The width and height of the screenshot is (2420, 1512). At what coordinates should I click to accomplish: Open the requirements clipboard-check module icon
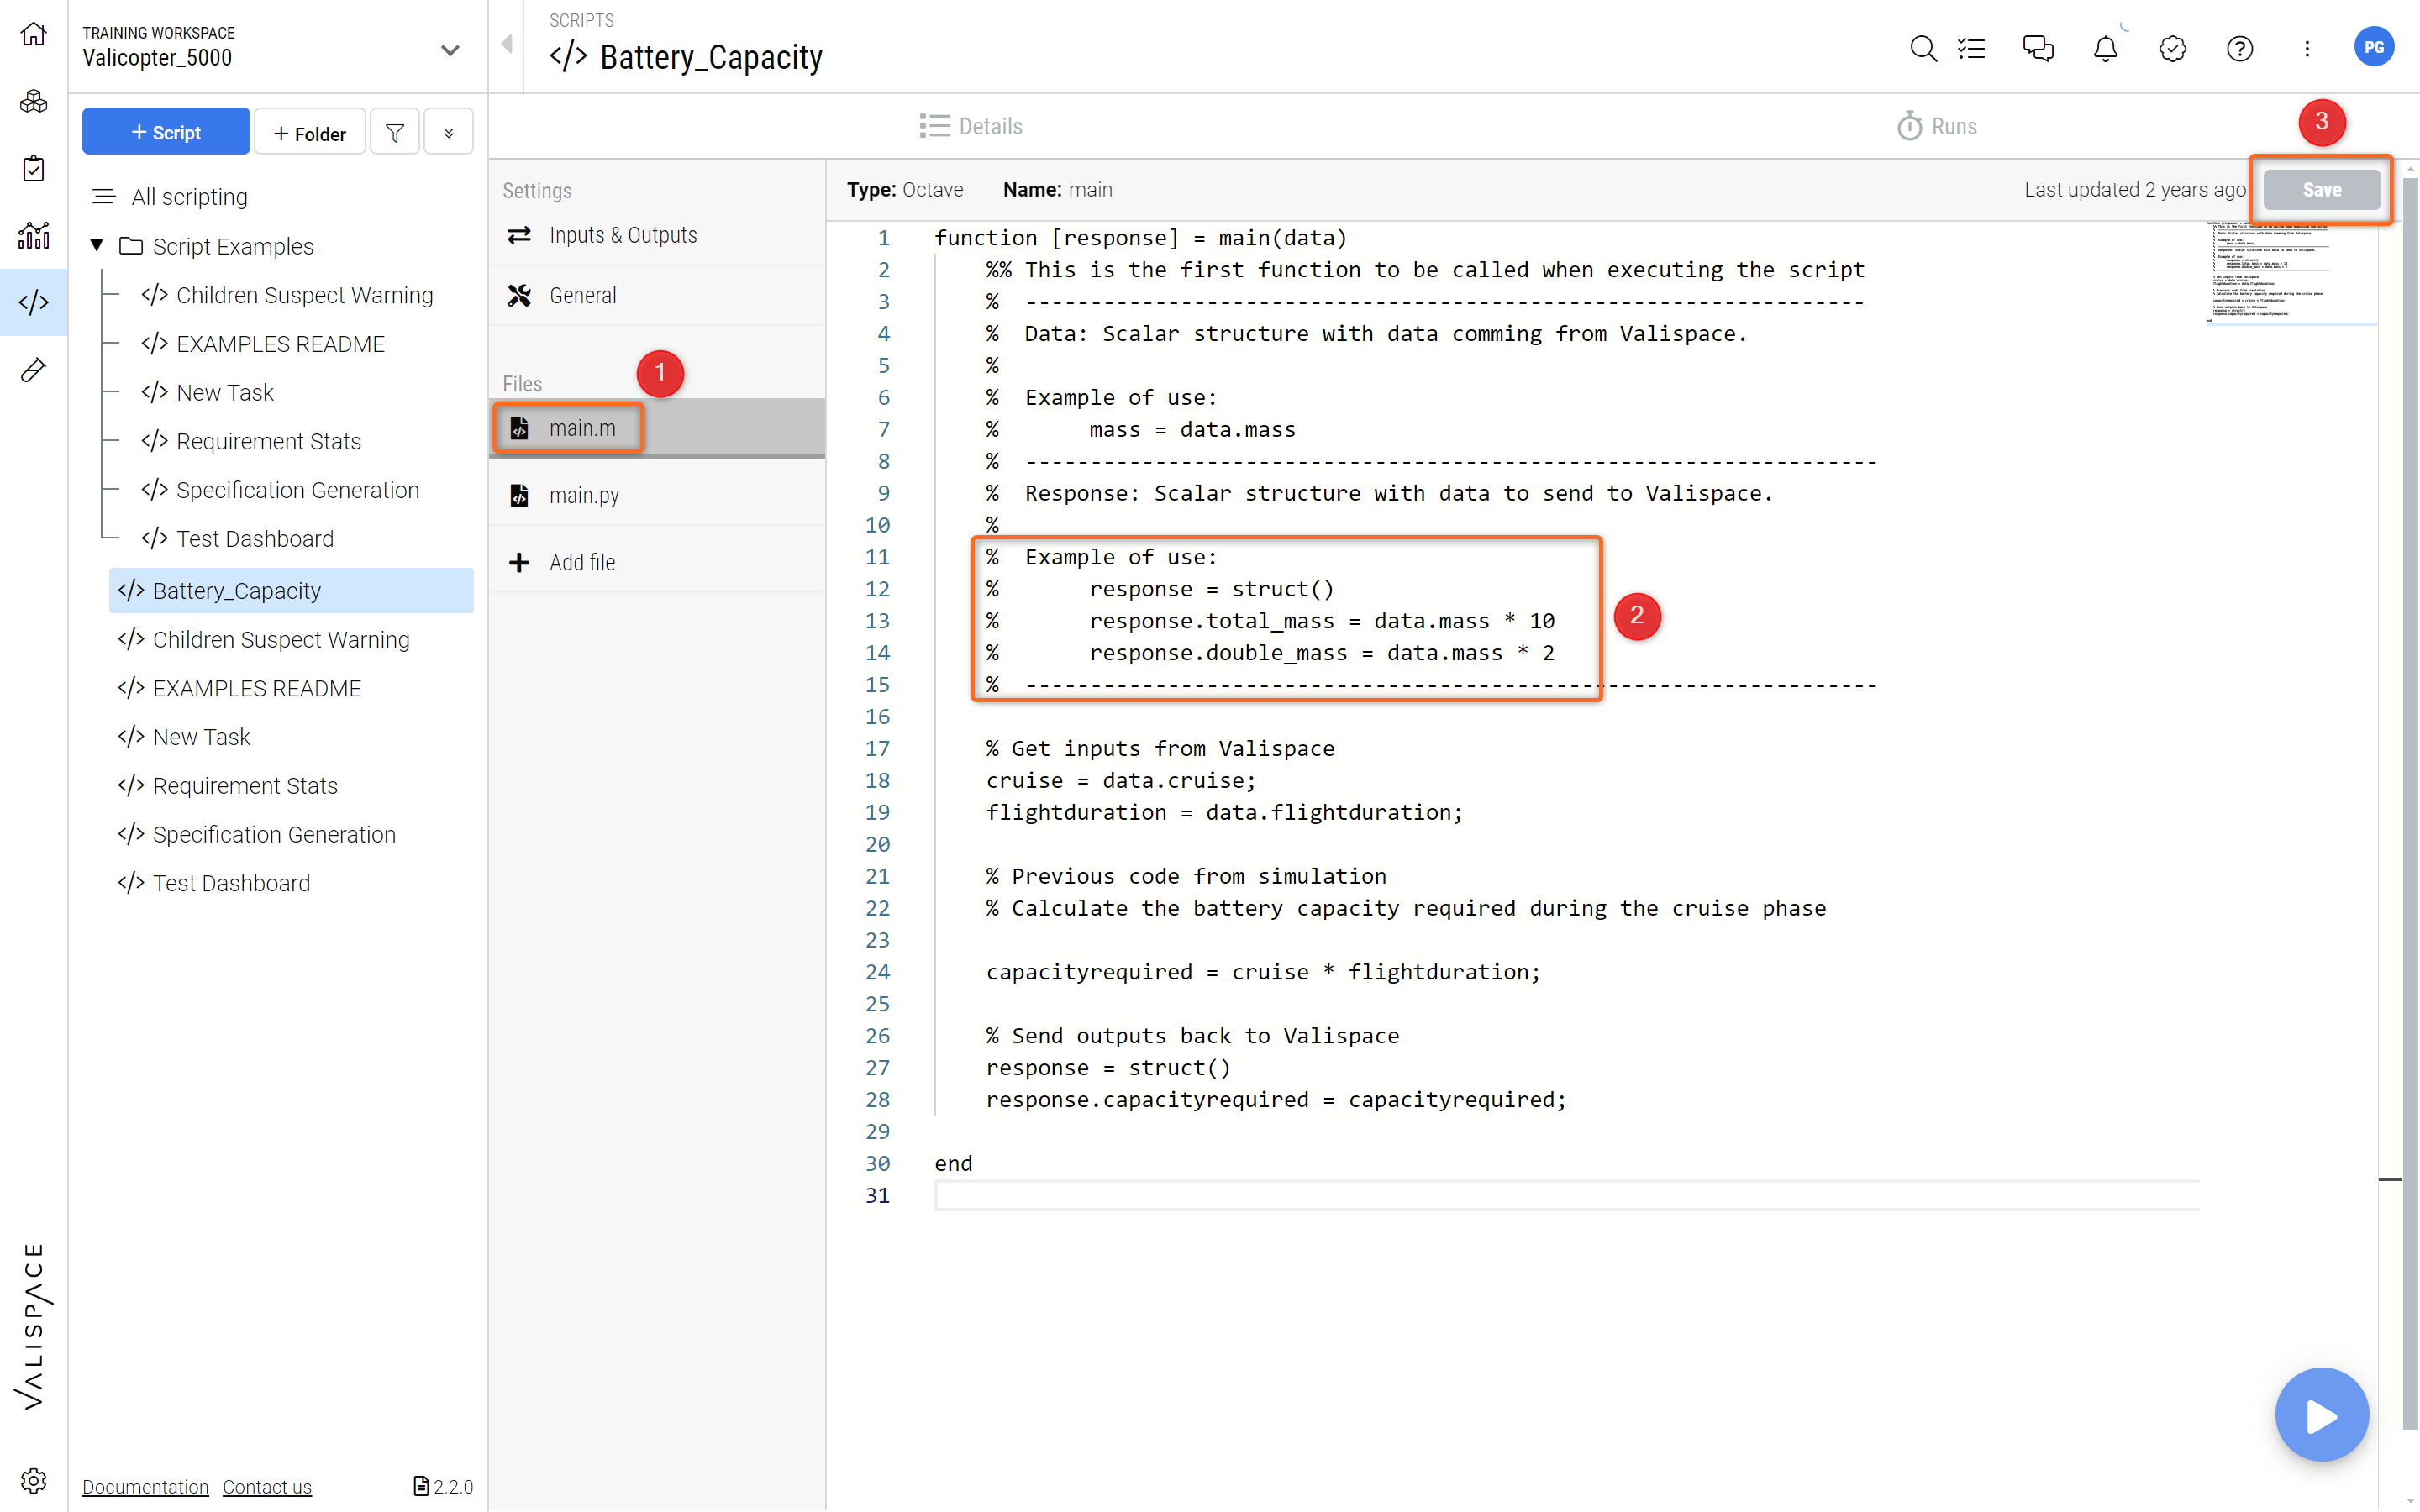[33, 168]
